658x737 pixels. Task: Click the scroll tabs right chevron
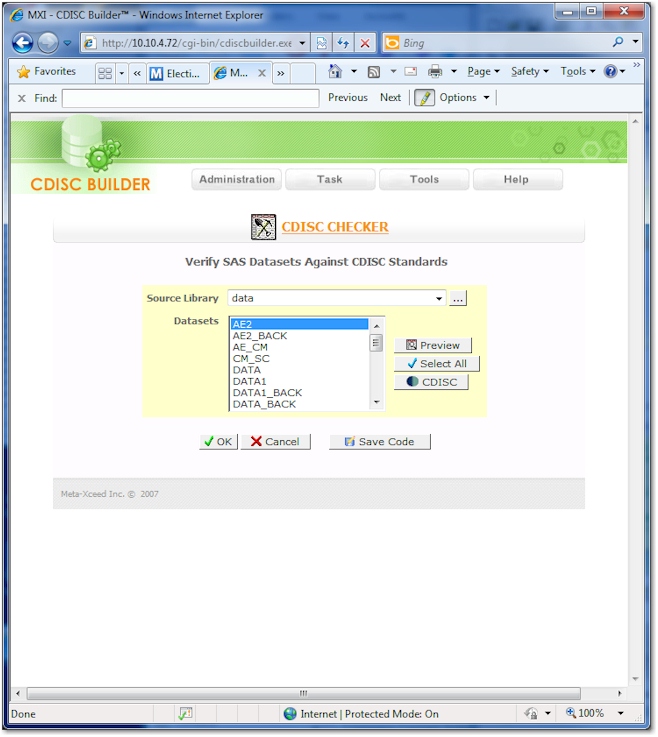(x=281, y=73)
